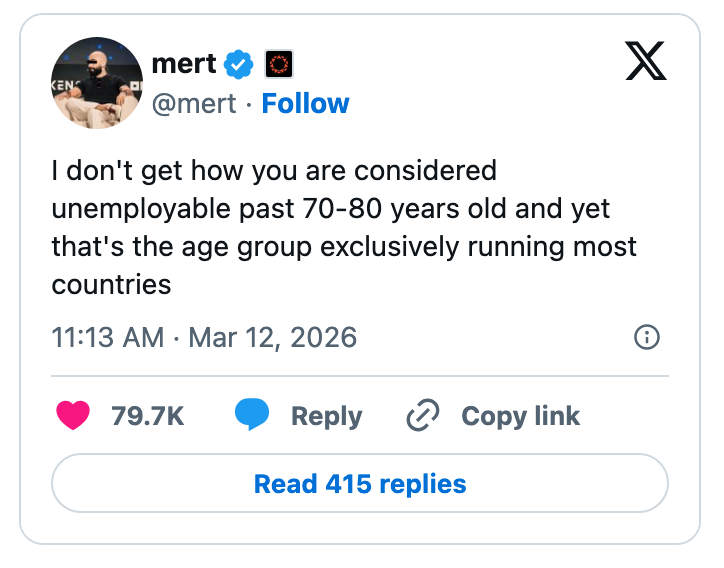724x568 pixels.
Task: Click the 11:13 AM time text
Action: (108, 337)
